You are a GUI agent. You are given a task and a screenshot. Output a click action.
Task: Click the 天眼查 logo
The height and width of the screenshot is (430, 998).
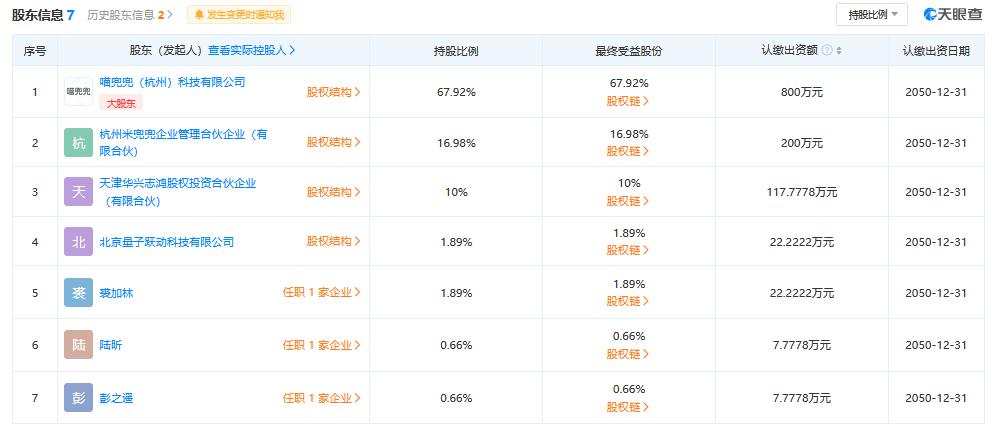953,15
